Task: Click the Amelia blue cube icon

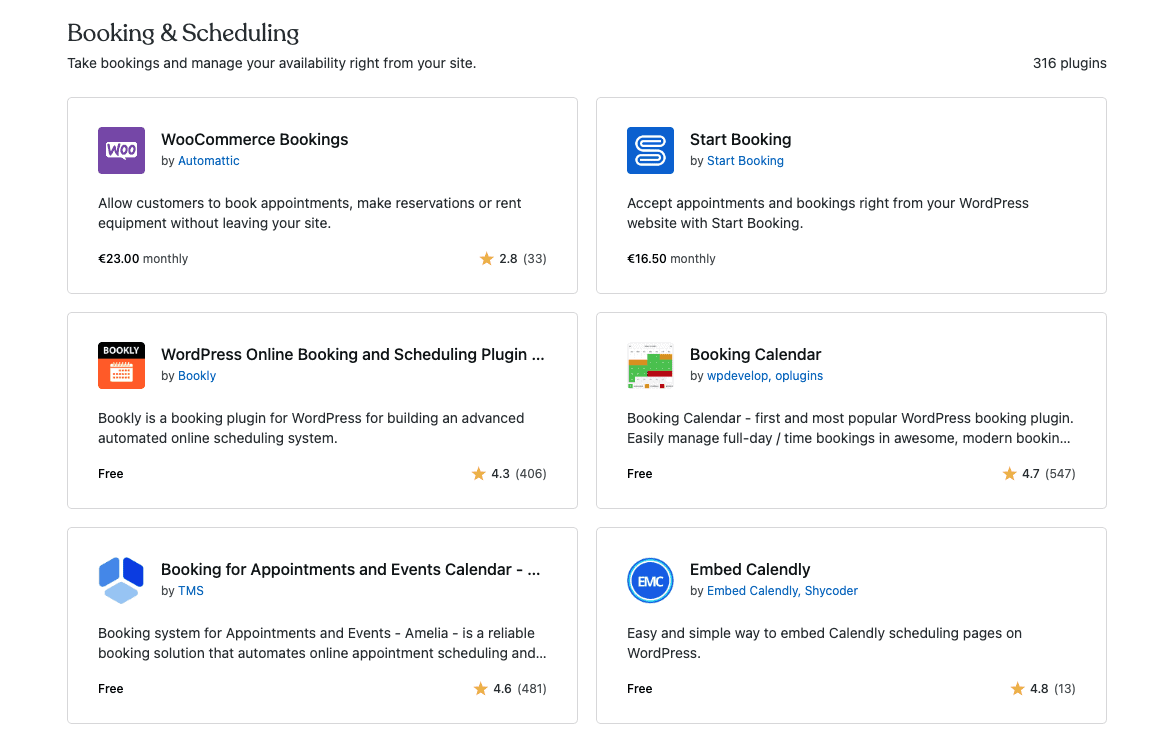Action: coord(121,580)
